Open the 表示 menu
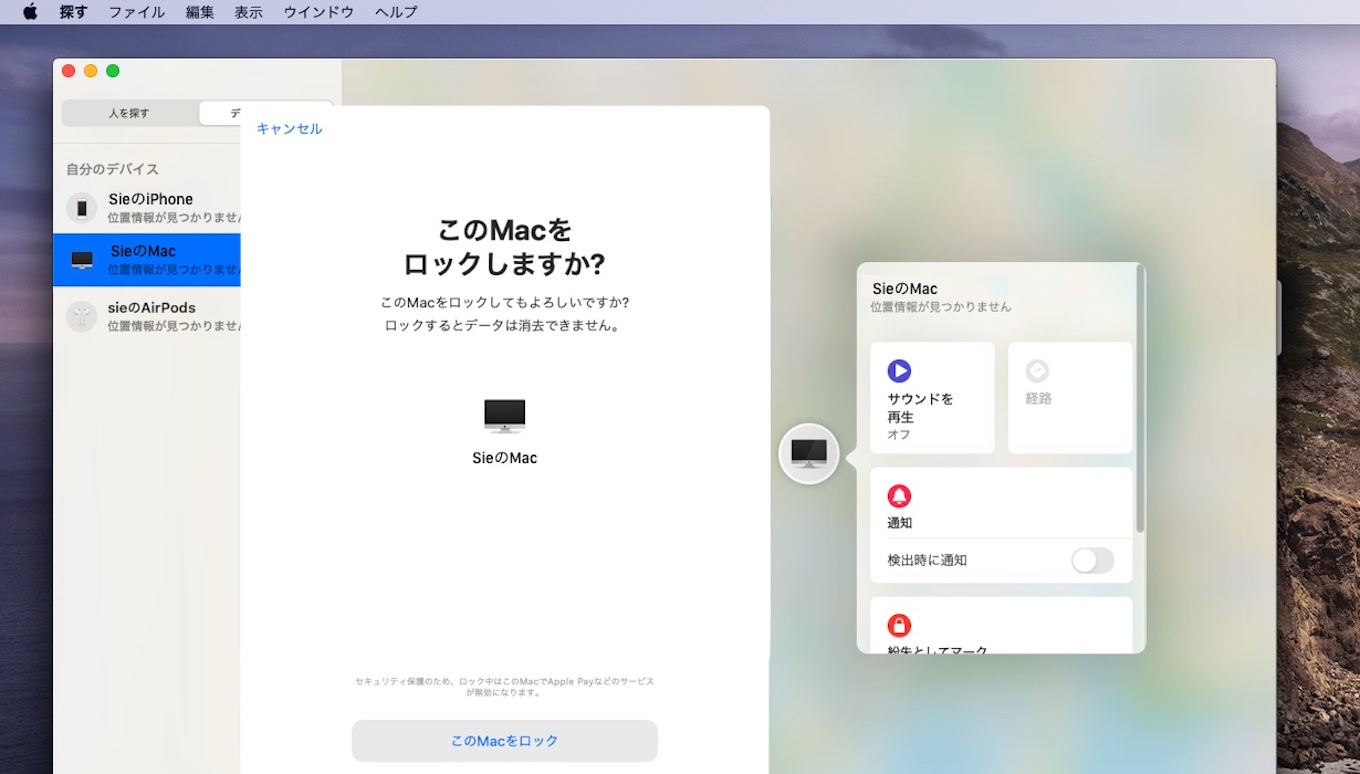1360x774 pixels. point(248,12)
